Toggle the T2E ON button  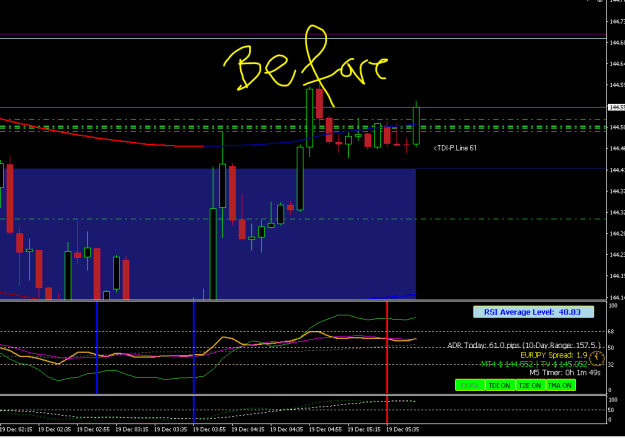tap(530, 385)
